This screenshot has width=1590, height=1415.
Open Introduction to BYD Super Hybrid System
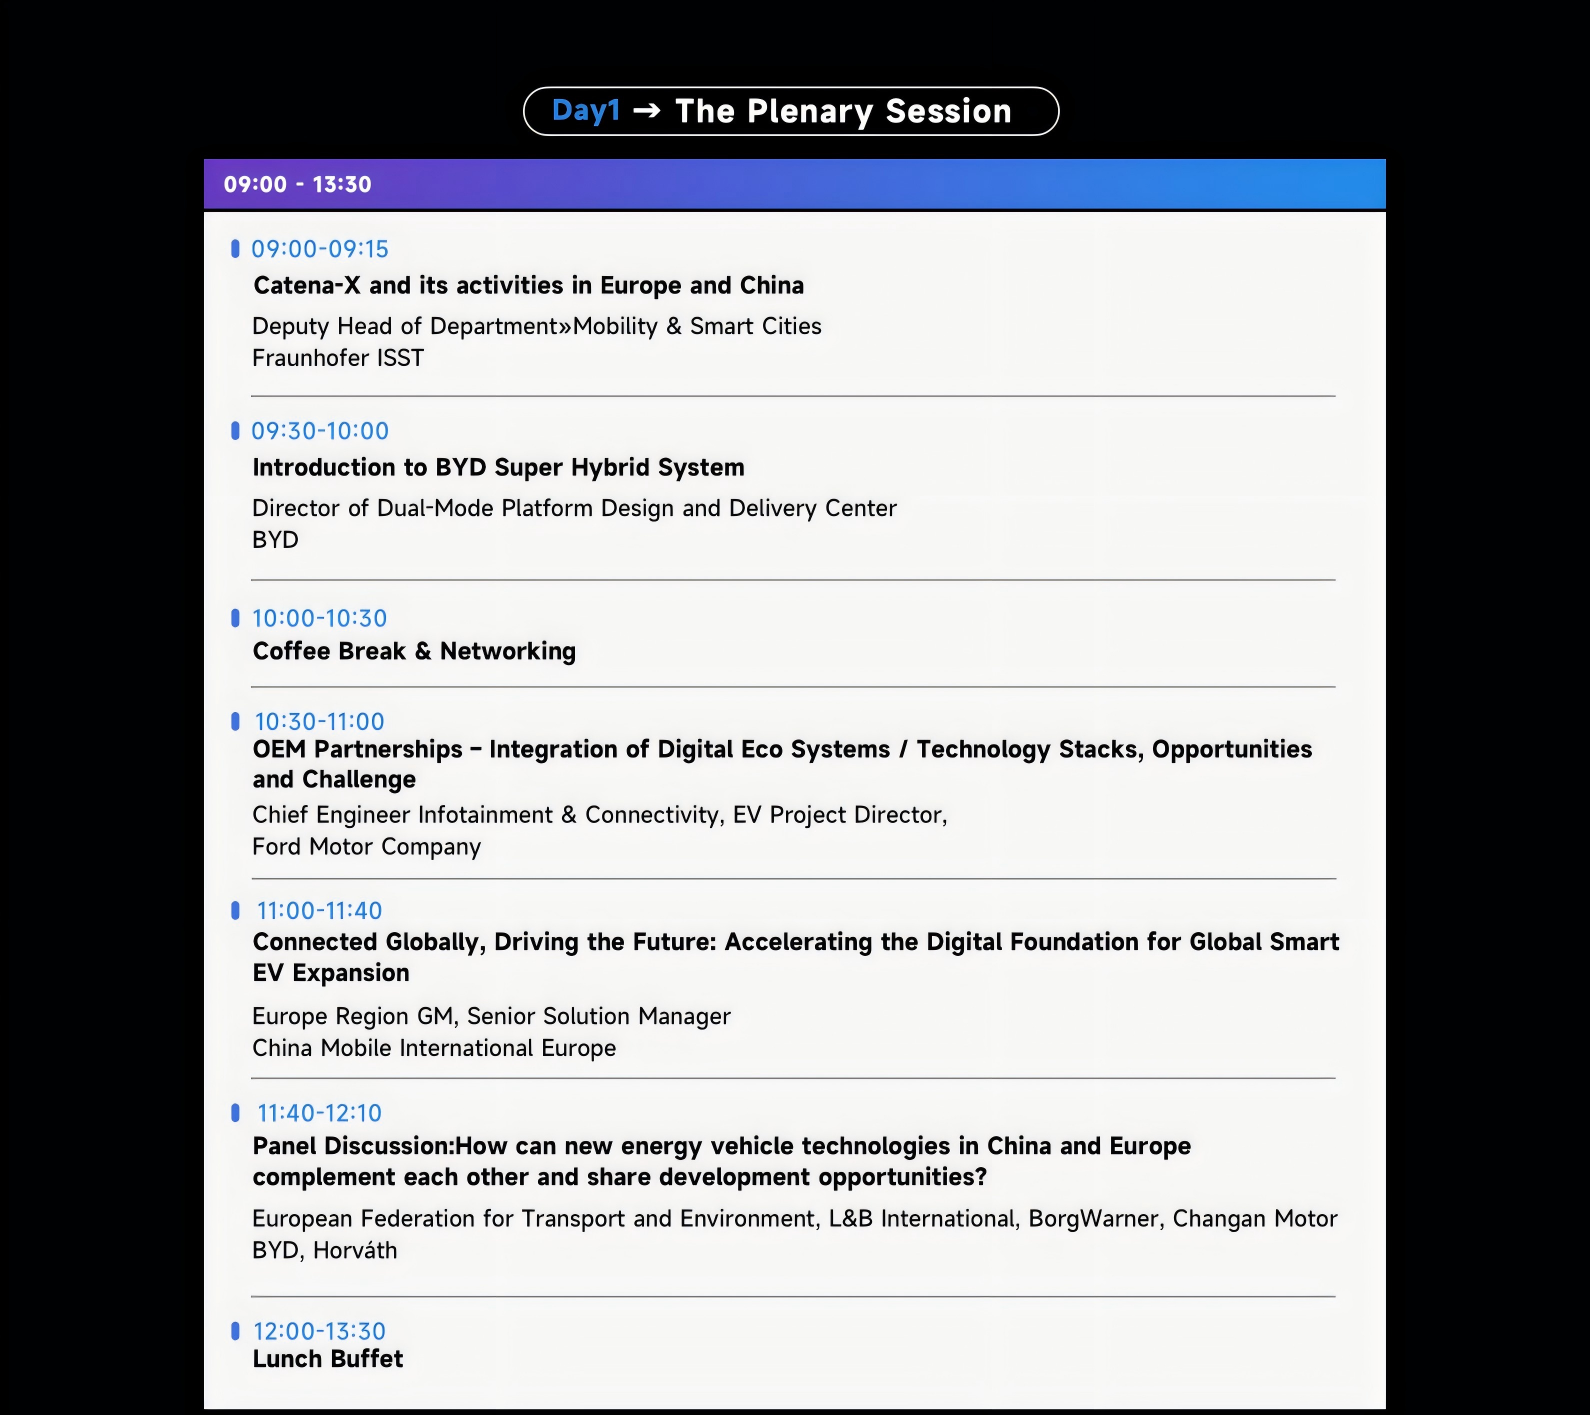point(498,468)
